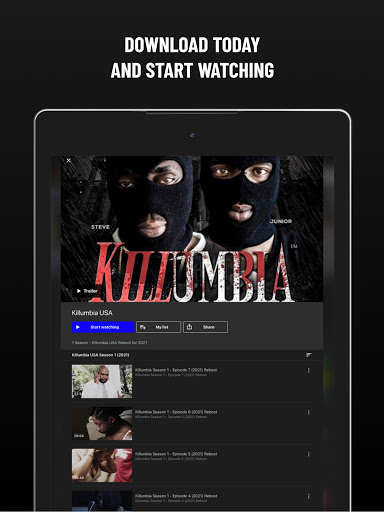Open the Episode 5 options menu
This screenshot has width=384, height=512.
click(309, 454)
